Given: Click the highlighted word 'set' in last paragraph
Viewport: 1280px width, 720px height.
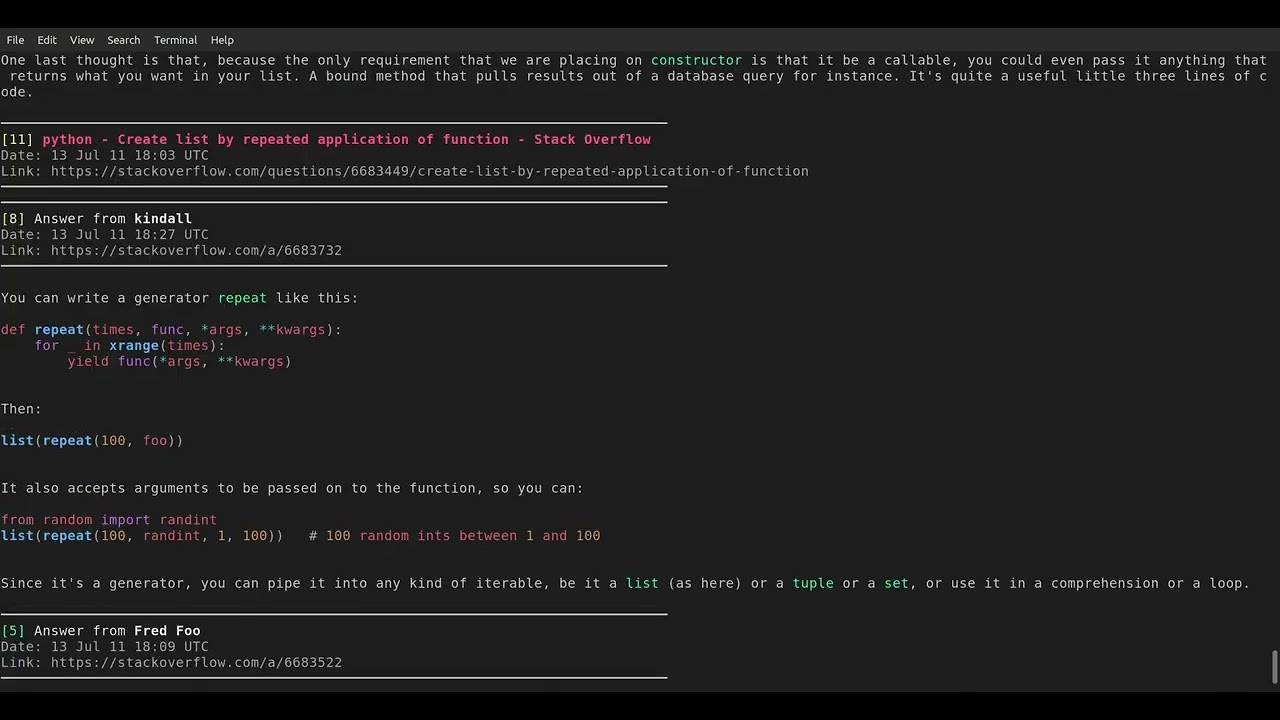Looking at the screenshot, I should pyautogui.click(x=896, y=583).
